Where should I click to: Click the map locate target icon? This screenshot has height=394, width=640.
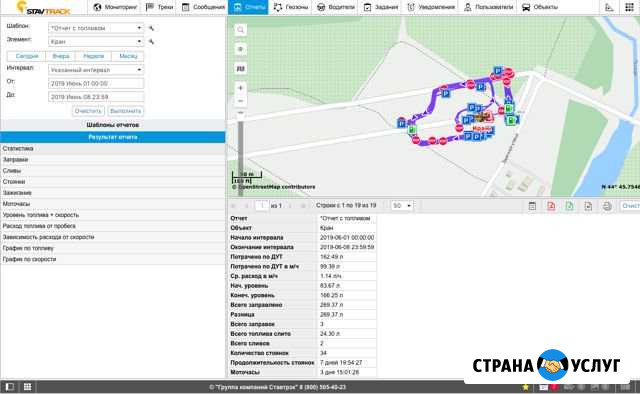pos(240,49)
